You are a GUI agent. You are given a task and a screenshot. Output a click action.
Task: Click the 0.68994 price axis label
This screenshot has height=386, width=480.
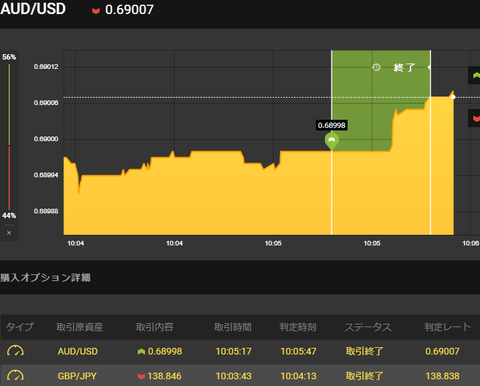coord(46,175)
